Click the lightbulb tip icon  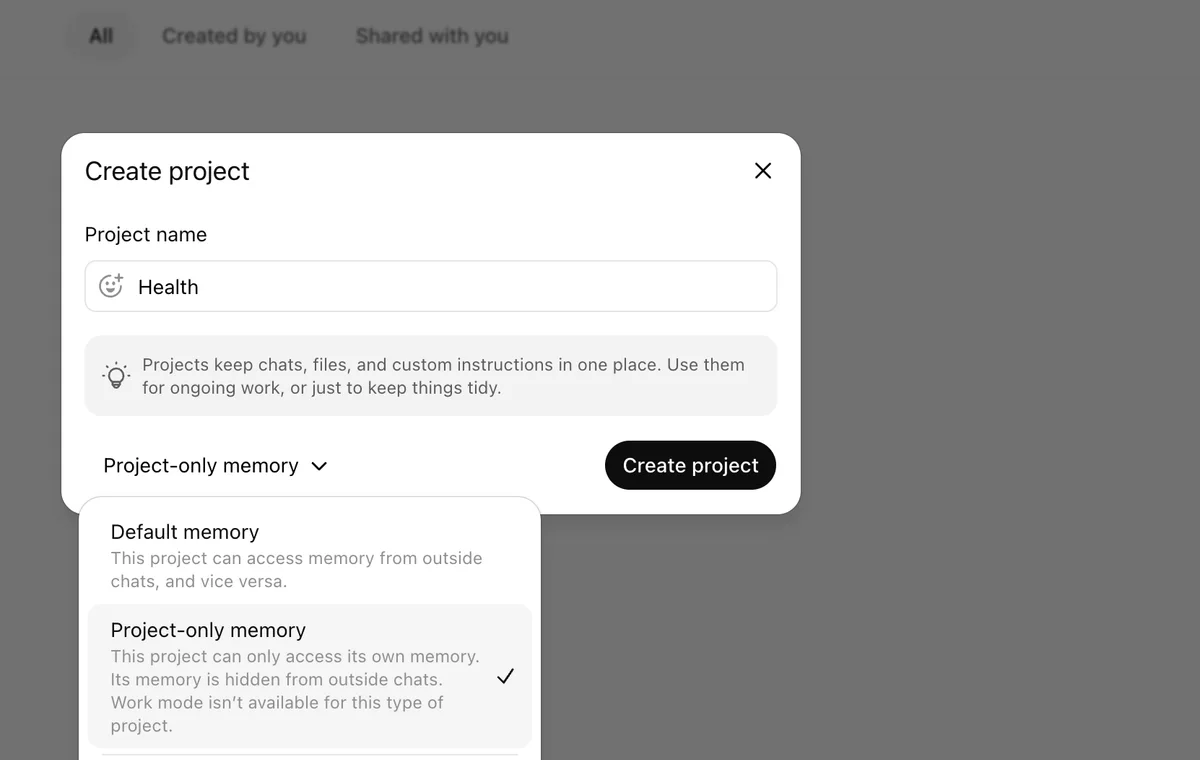(x=116, y=376)
